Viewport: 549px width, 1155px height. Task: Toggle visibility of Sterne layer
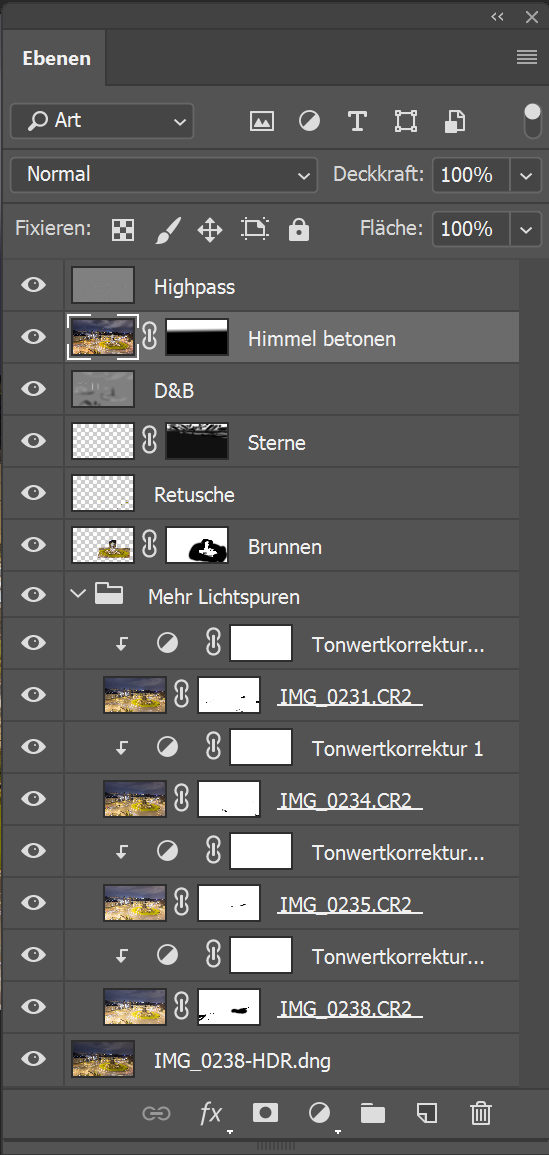[33, 440]
